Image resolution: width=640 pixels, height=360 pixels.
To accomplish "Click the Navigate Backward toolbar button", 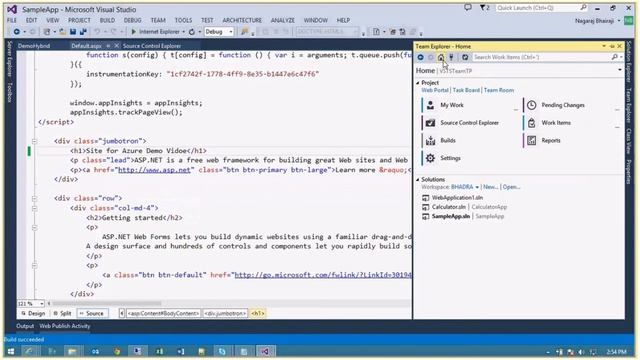I will point(16,31).
